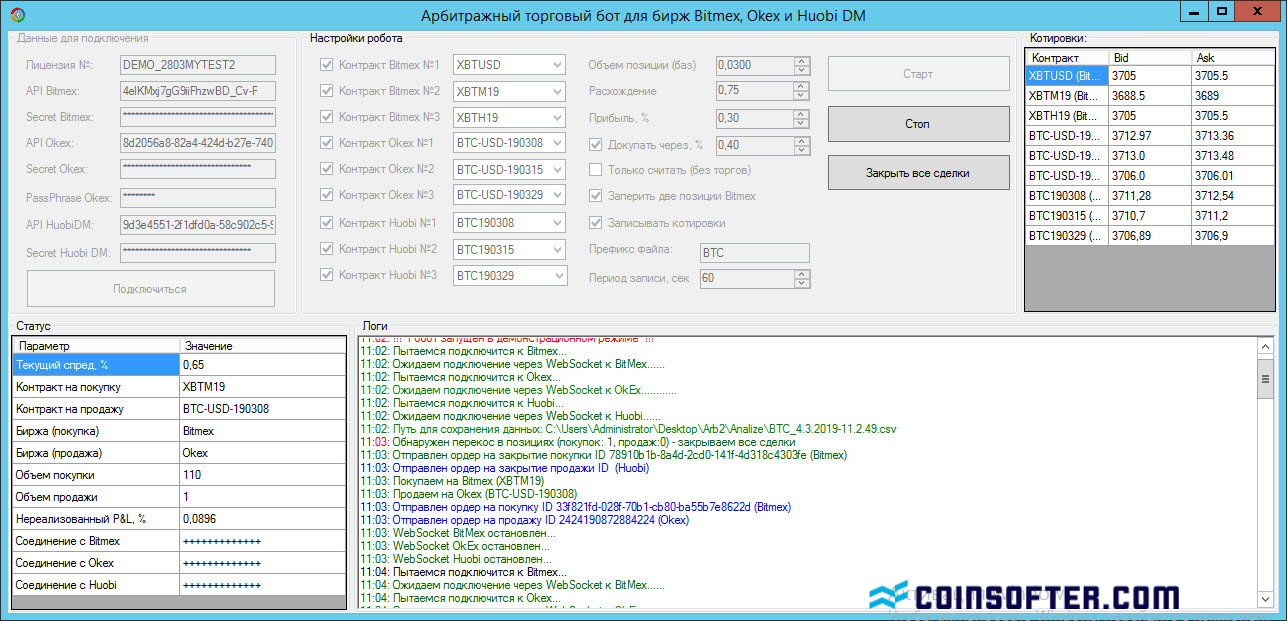Click the logs scrollbar down arrow
The image size is (1287, 621).
tap(1265, 600)
